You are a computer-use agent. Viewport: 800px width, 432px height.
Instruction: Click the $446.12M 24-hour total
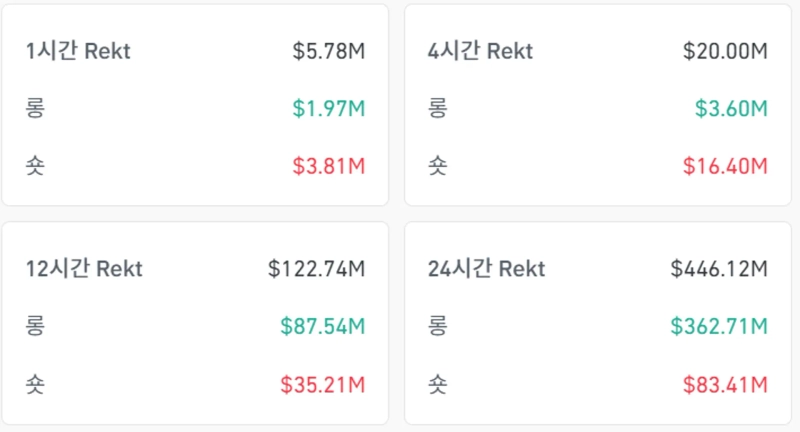point(719,268)
